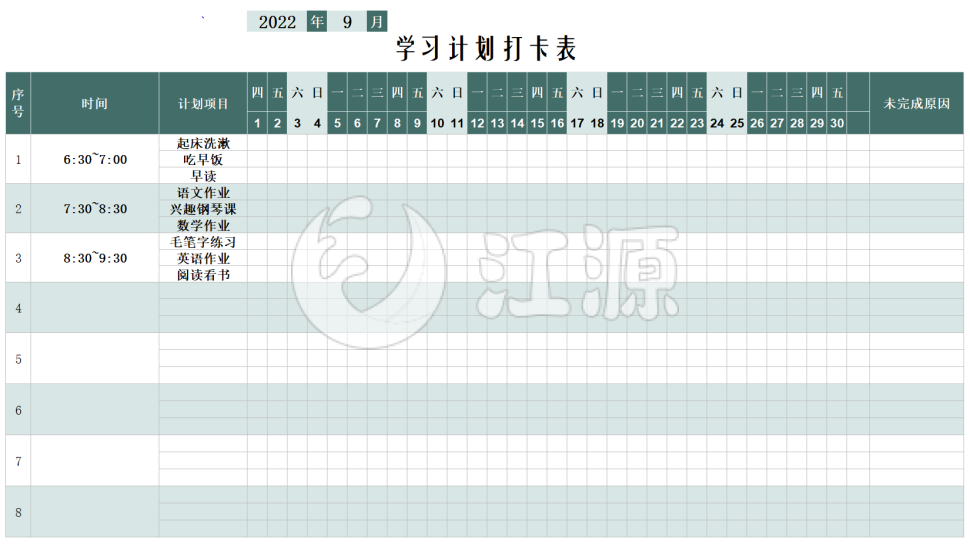
Task: Select the date header cell 24
Action: 717,123
